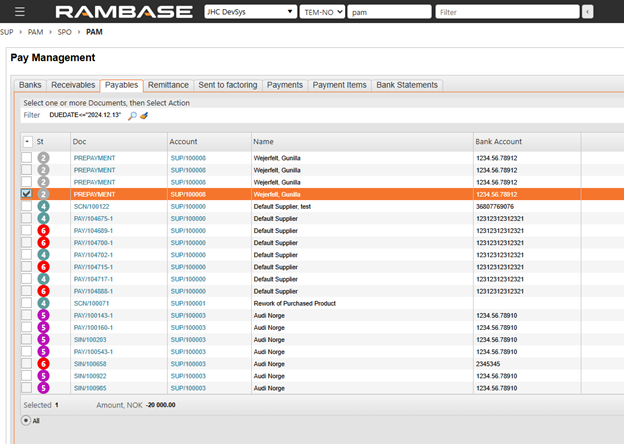Viewport: 624px width, 444px height.
Task: Click the collapse arrow beside top Filter field
Action: [587, 12]
